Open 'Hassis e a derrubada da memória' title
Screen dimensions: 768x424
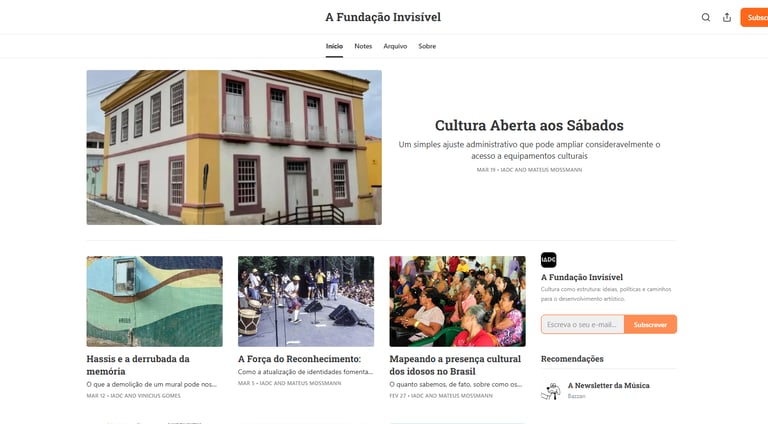(x=138, y=365)
